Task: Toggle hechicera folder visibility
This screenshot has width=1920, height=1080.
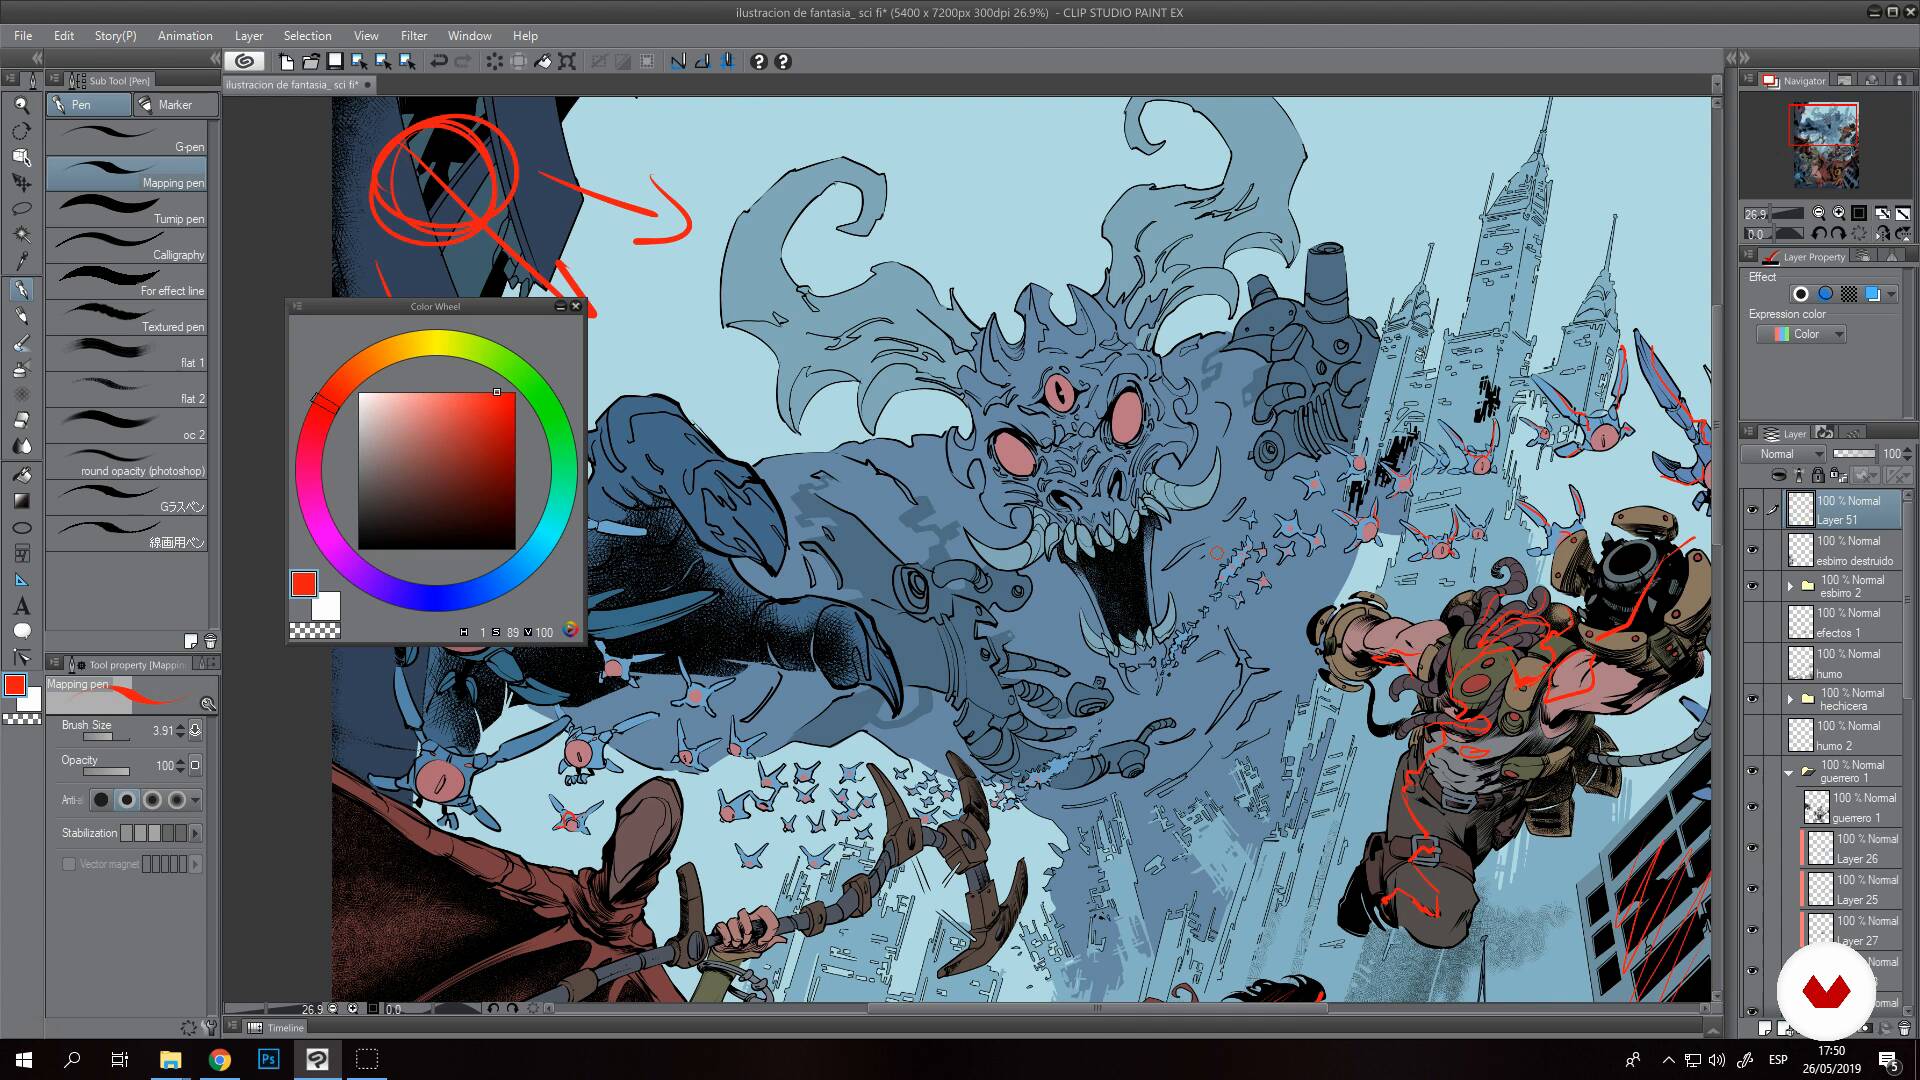Action: point(1752,699)
